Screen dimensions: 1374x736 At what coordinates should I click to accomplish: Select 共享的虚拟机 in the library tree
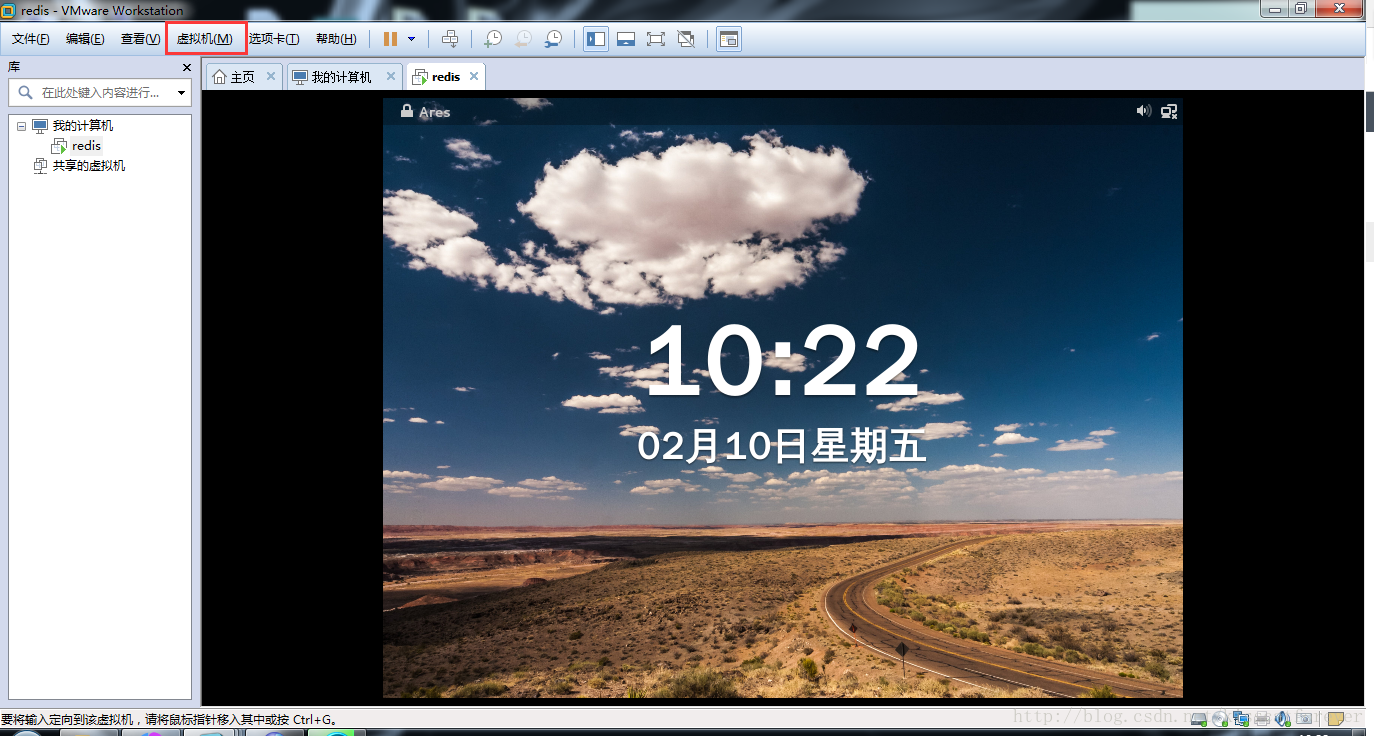(x=89, y=166)
